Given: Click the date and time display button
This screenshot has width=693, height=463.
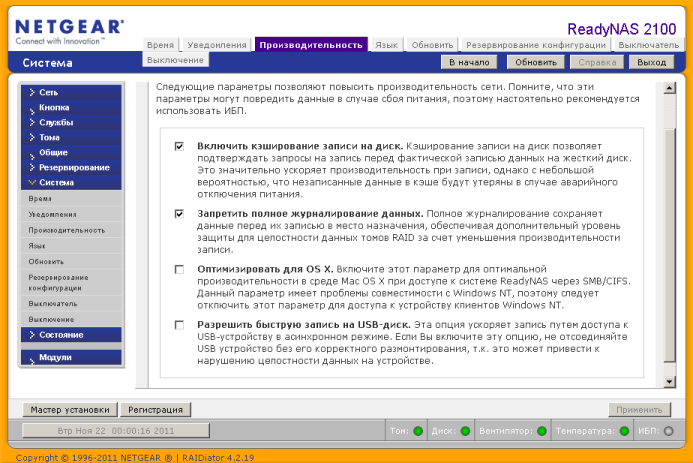Looking at the screenshot, I should [x=116, y=431].
